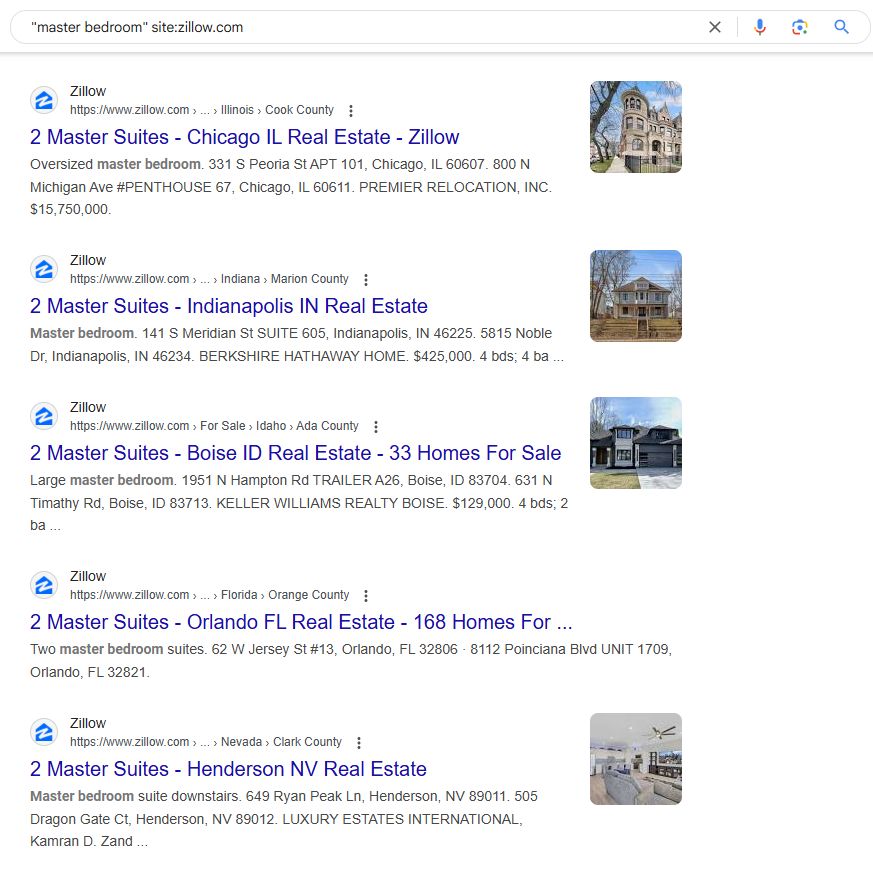The width and height of the screenshot is (873, 873).
Task: Click the Zillow favicon on the Chicago result
Action: [44, 100]
